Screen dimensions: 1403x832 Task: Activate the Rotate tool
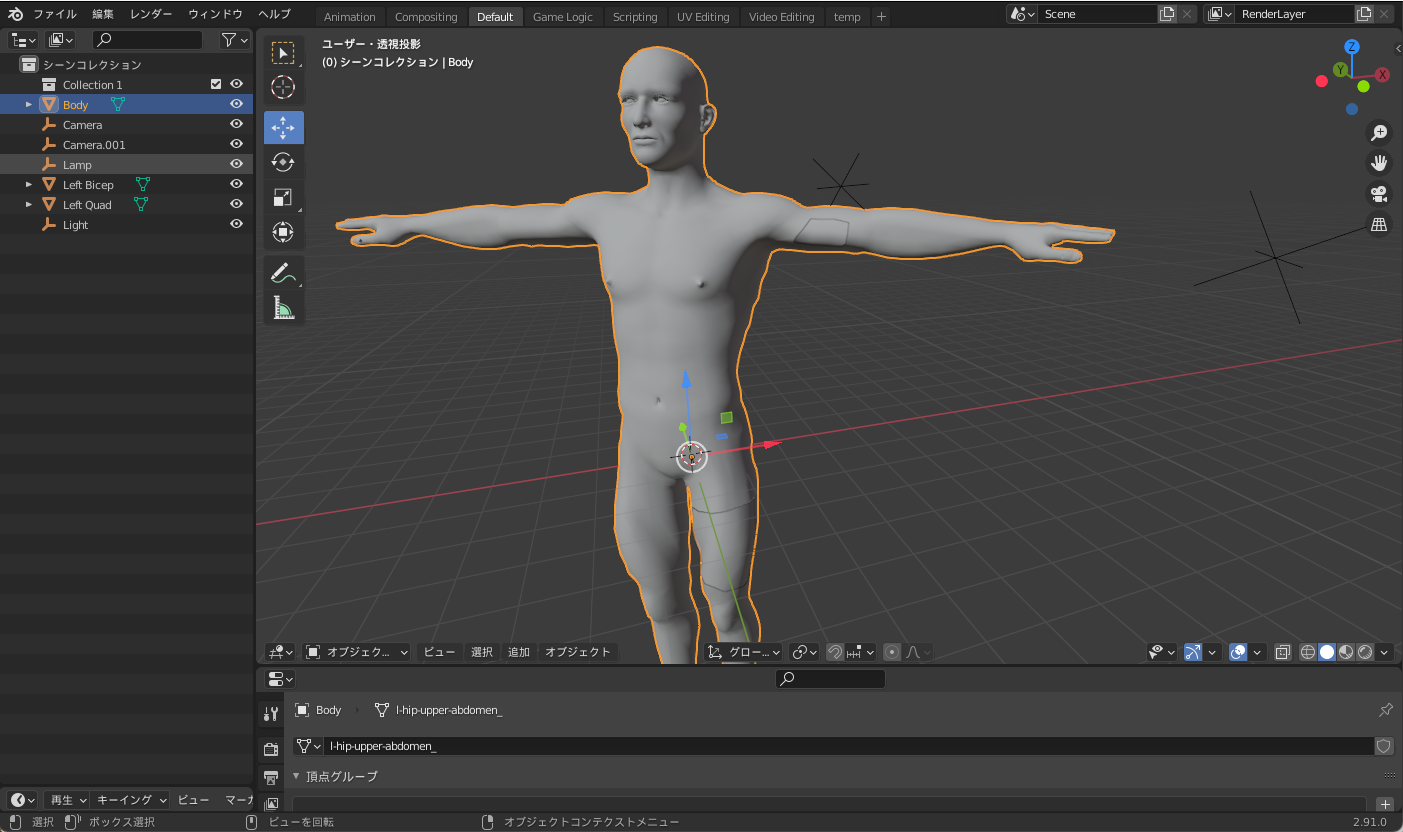pyautogui.click(x=283, y=163)
